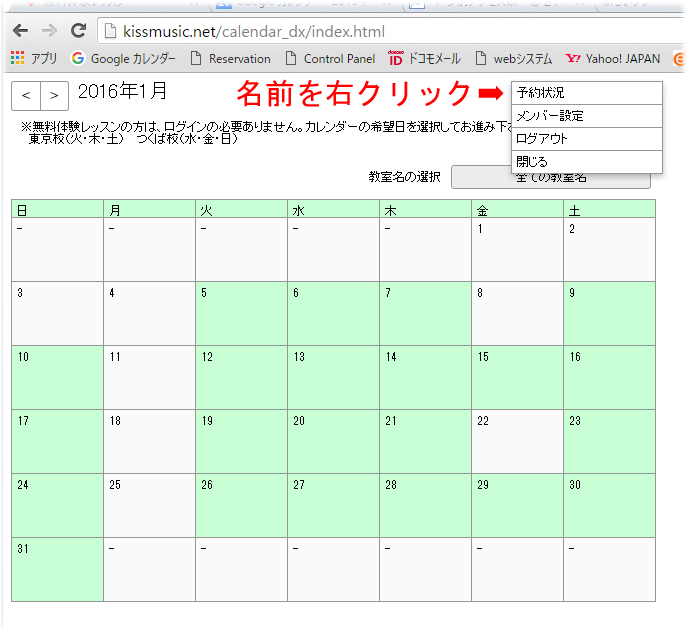Open the Reservation bookmark
This screenshot has width=688, height=631.
[x=231, y=58]
